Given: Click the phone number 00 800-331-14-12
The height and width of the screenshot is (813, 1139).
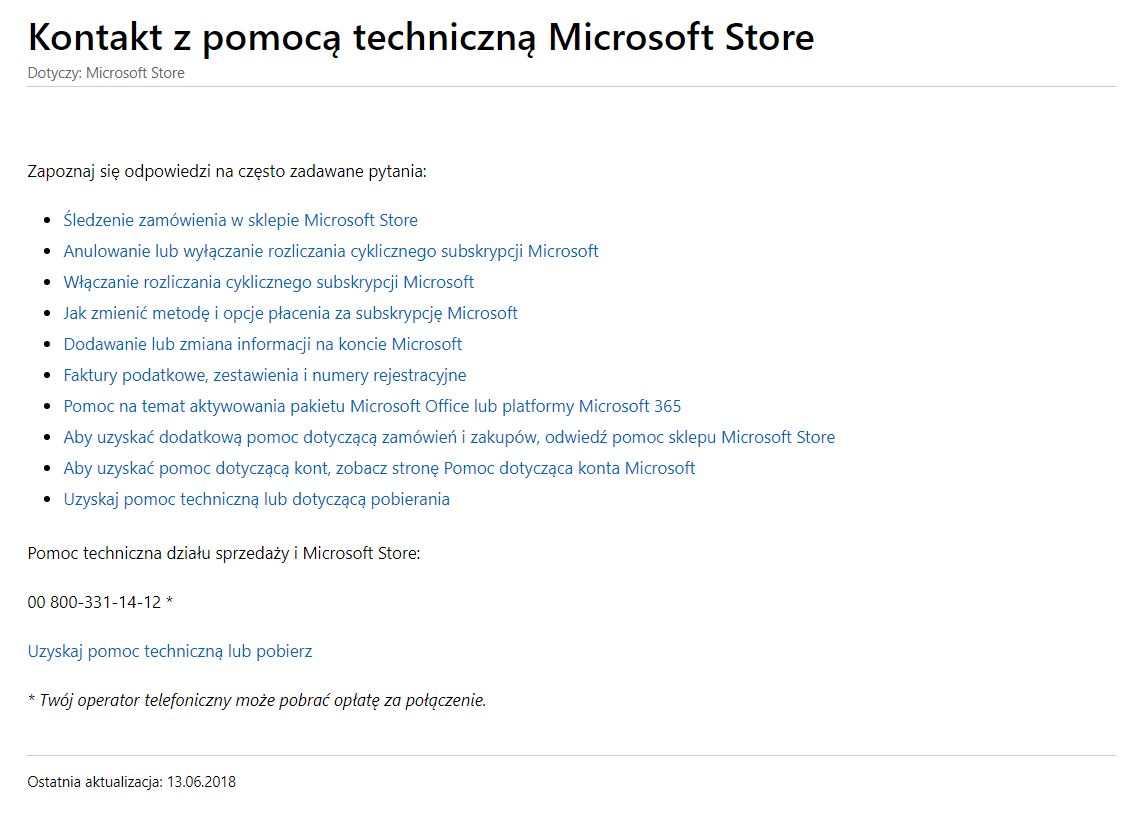Looking at the screenshot, I should [95, 602].
